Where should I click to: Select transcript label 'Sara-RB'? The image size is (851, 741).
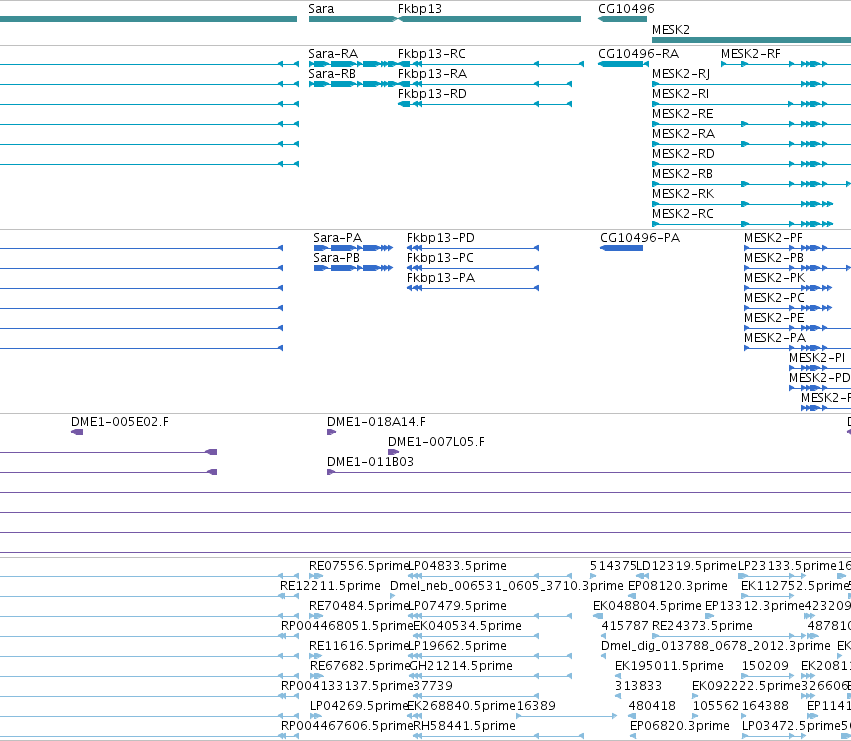(332, 74)
